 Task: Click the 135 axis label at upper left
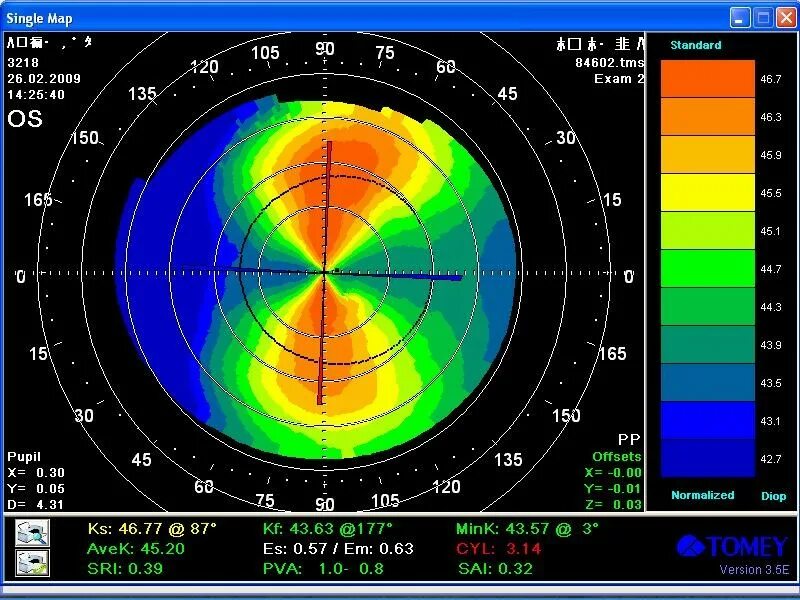142,94
